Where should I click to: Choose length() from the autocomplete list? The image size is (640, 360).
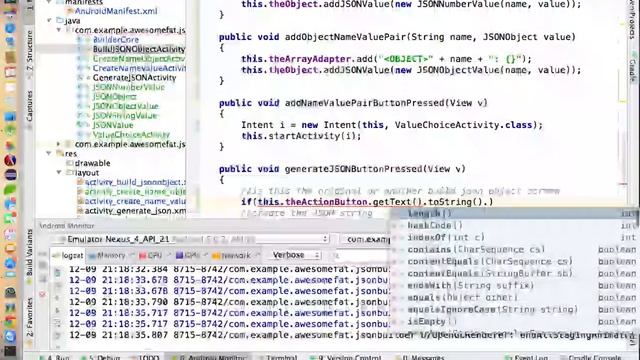(x=514, y=213)
